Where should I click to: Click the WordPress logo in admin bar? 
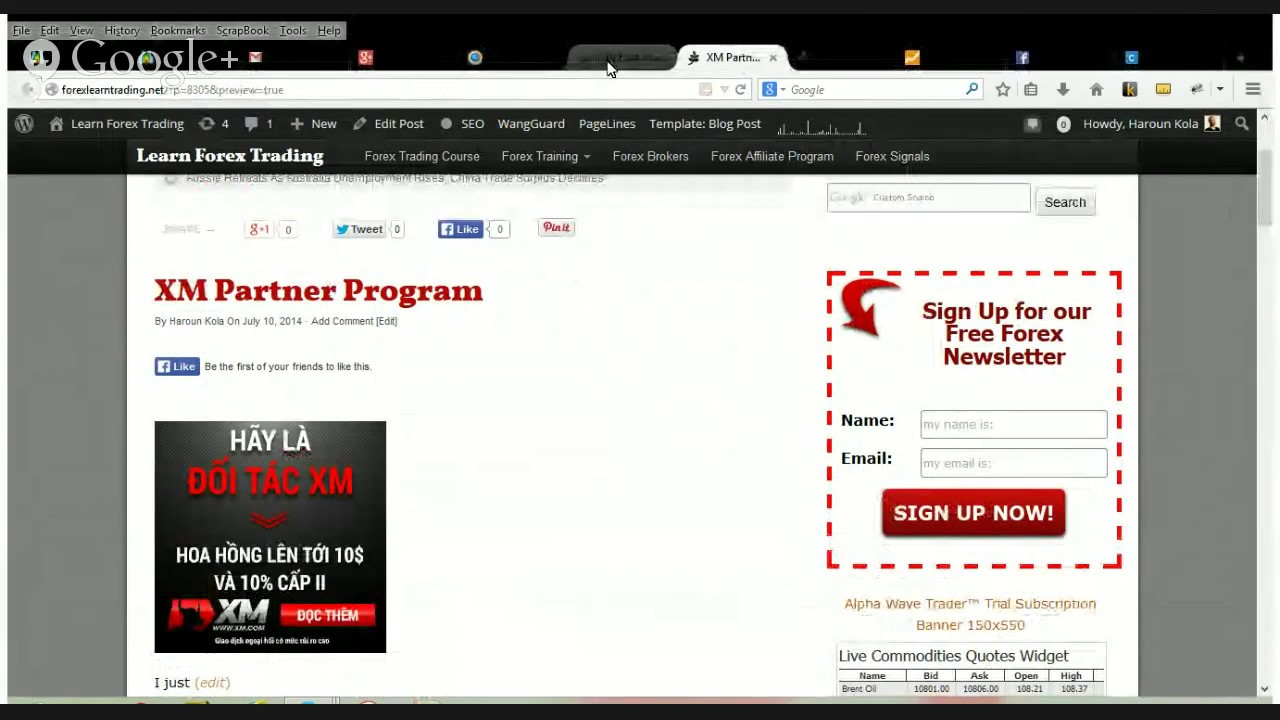[25, 124]
